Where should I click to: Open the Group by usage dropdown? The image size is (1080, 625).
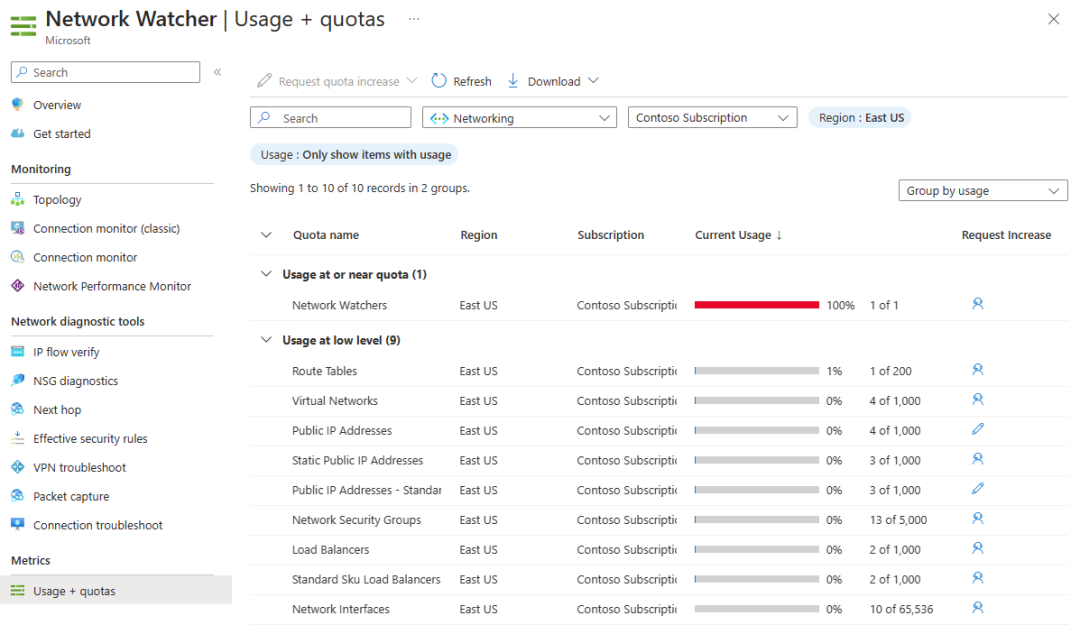click(982, 190)
